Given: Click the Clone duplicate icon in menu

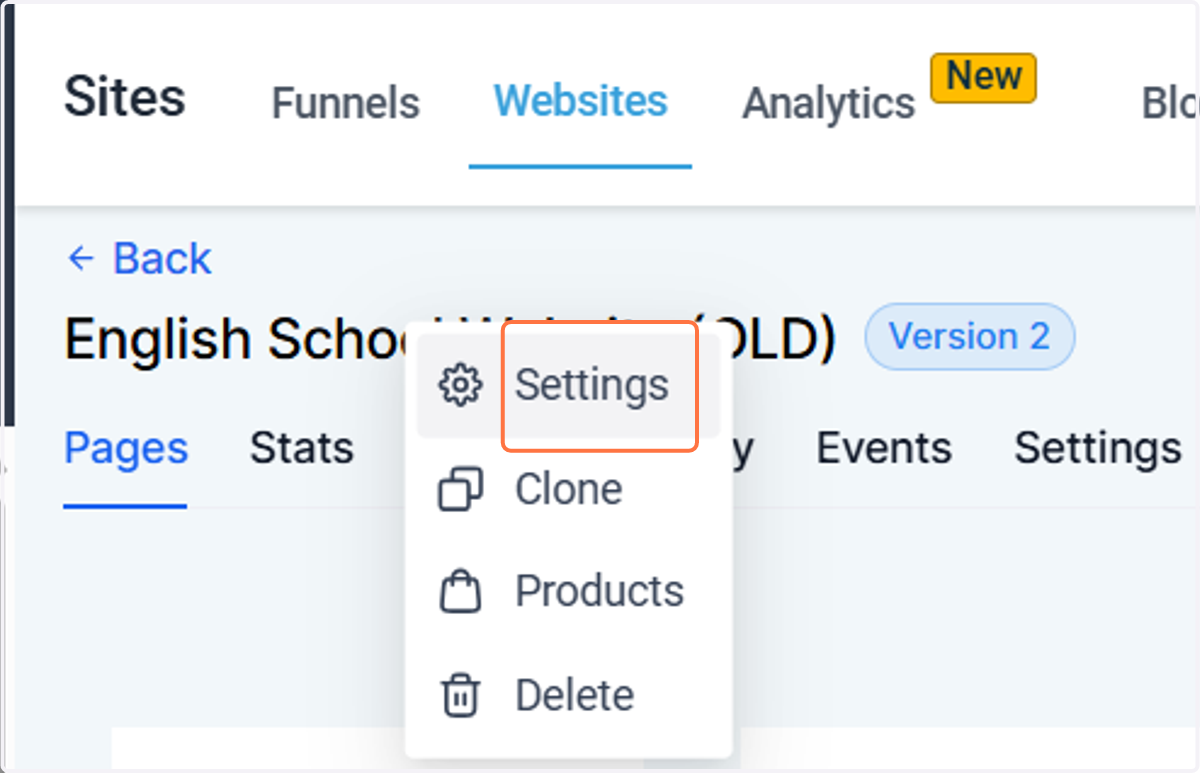Looking at the screenshot, I should pos(460,490).
